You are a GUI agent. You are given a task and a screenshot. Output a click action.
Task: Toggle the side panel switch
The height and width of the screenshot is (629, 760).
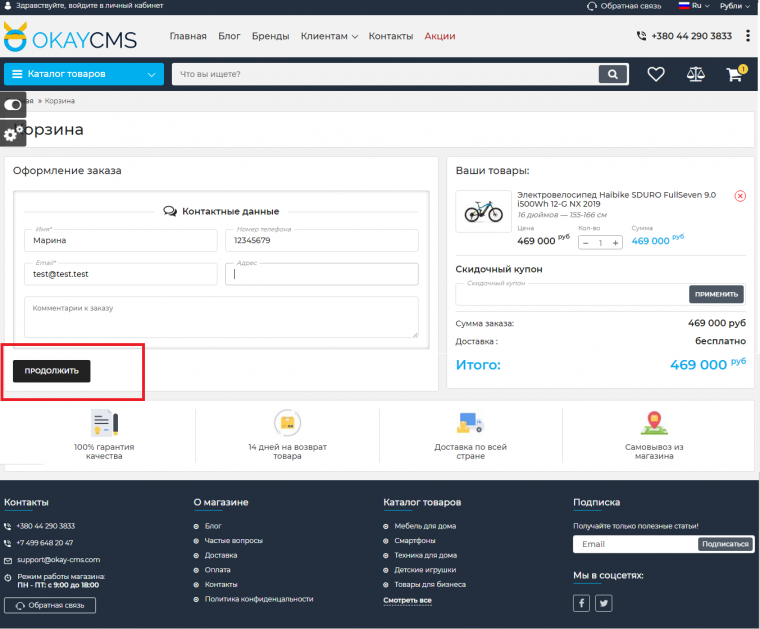coord(13,104)
